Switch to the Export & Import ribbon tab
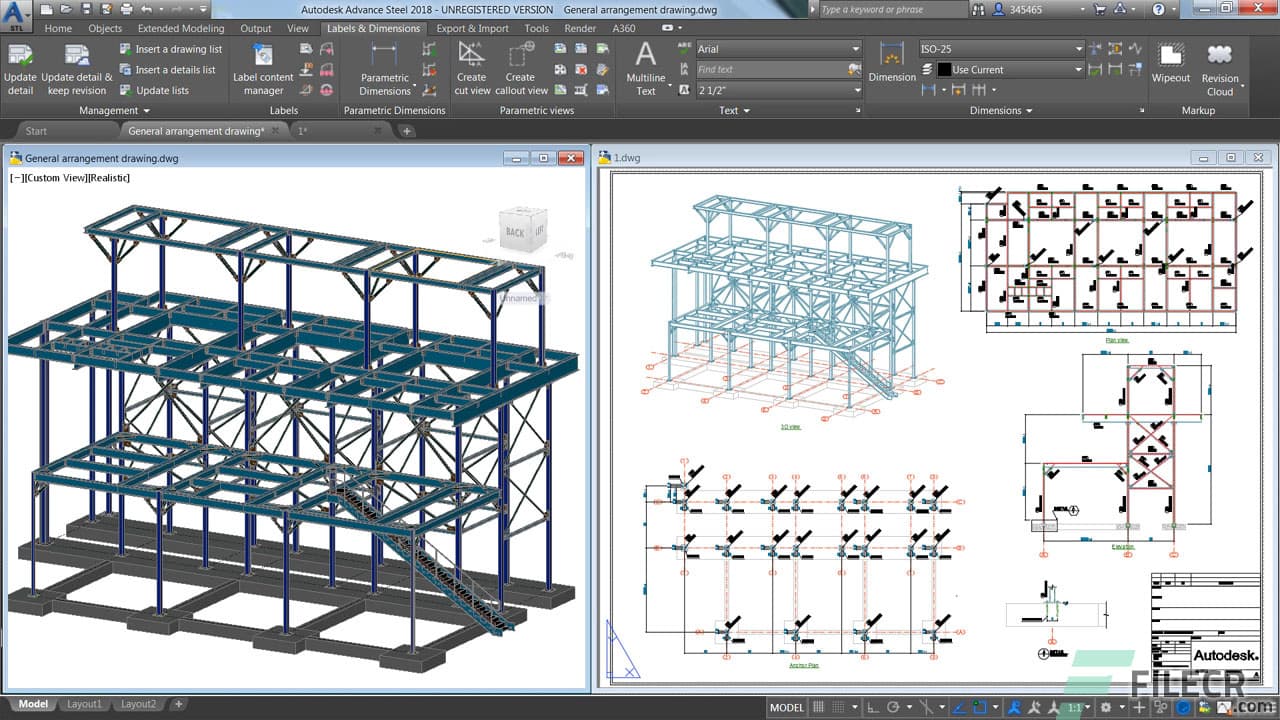 pyautogui.click(x=472, y=28)
